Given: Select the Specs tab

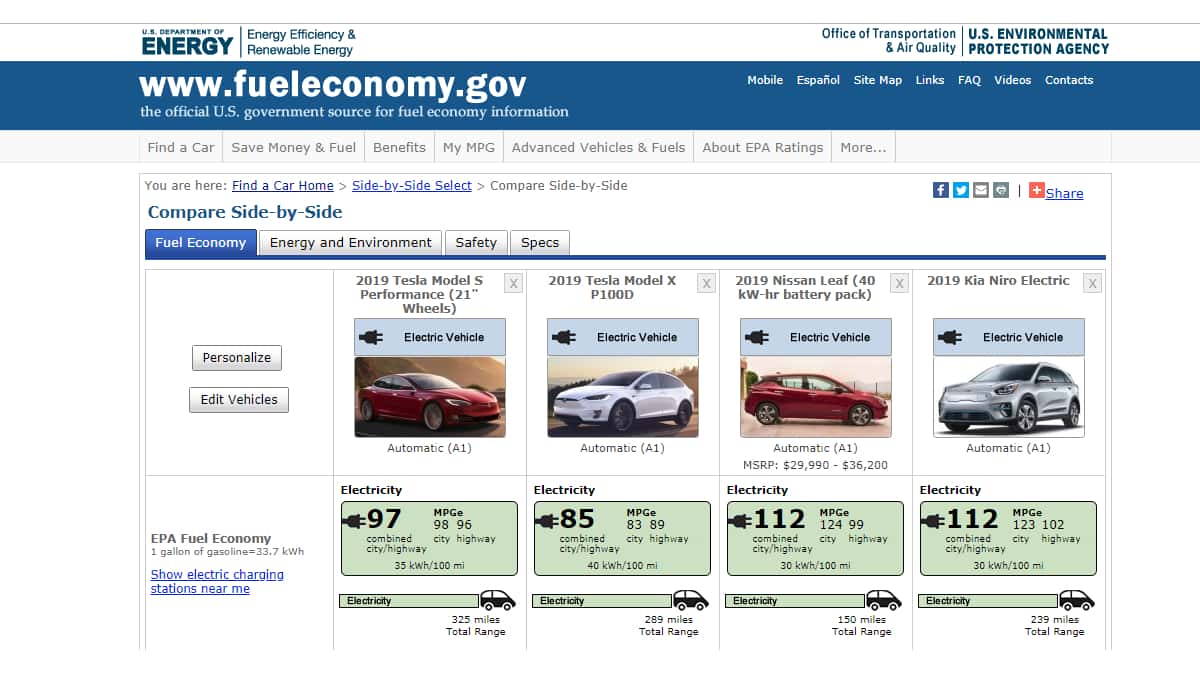Looking at the screenshot, I should pyautogui.click(x=540, y=243).
